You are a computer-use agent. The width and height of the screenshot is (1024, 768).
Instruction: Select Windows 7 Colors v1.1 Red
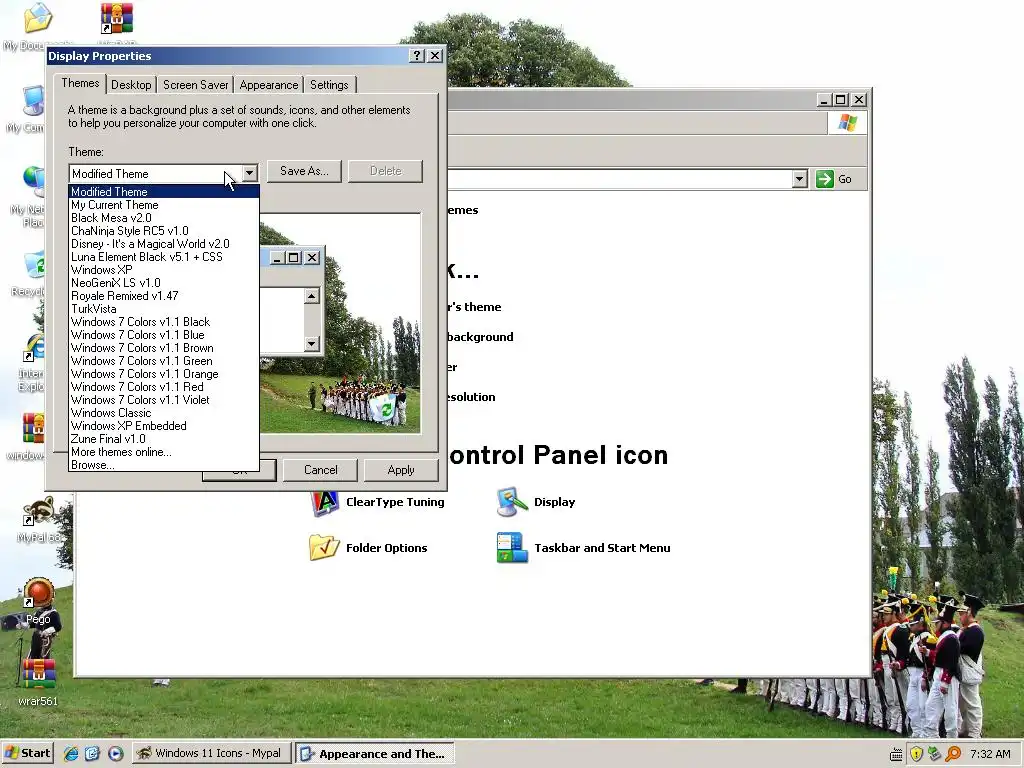(164, 387)
